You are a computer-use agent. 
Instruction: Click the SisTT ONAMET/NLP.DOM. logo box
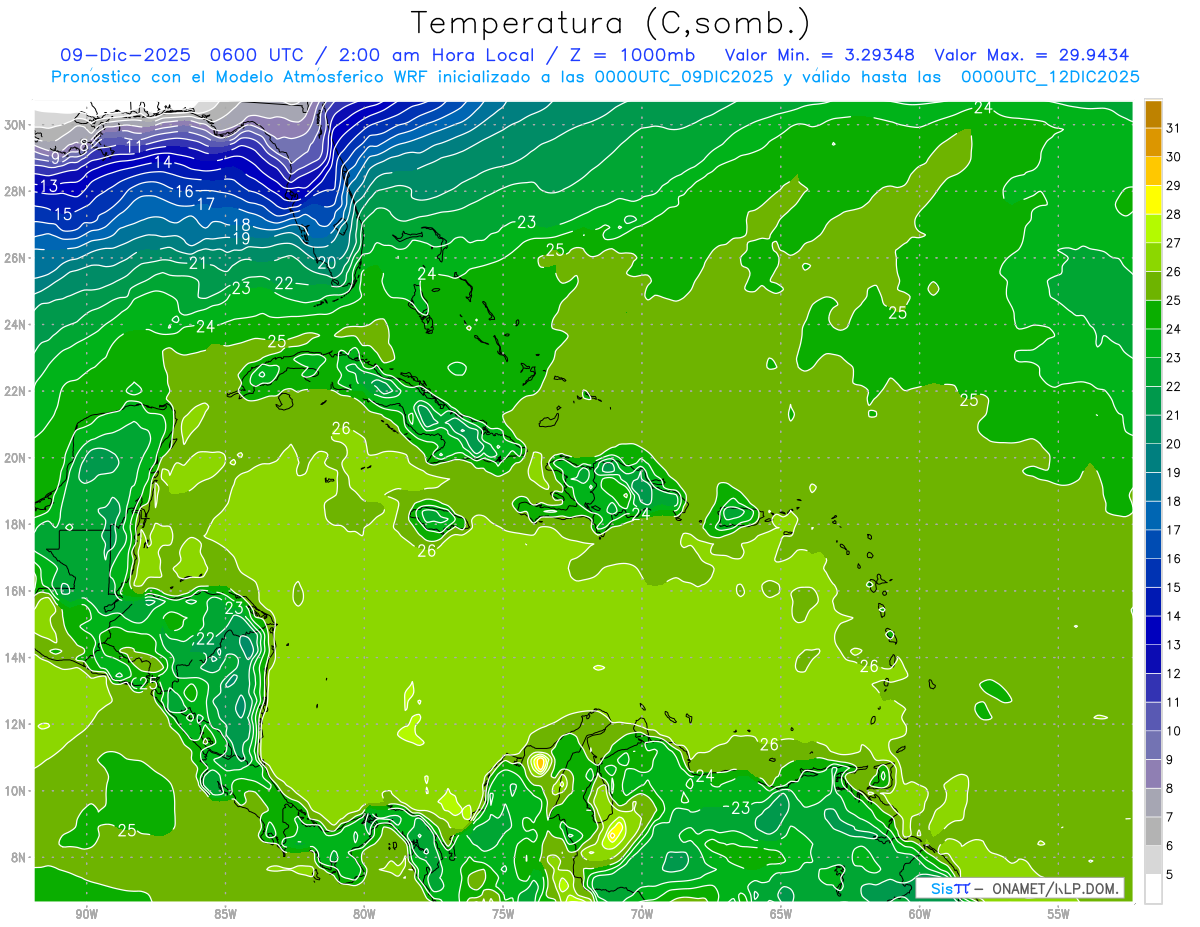pyautogui.click(x=1020, y=888)
